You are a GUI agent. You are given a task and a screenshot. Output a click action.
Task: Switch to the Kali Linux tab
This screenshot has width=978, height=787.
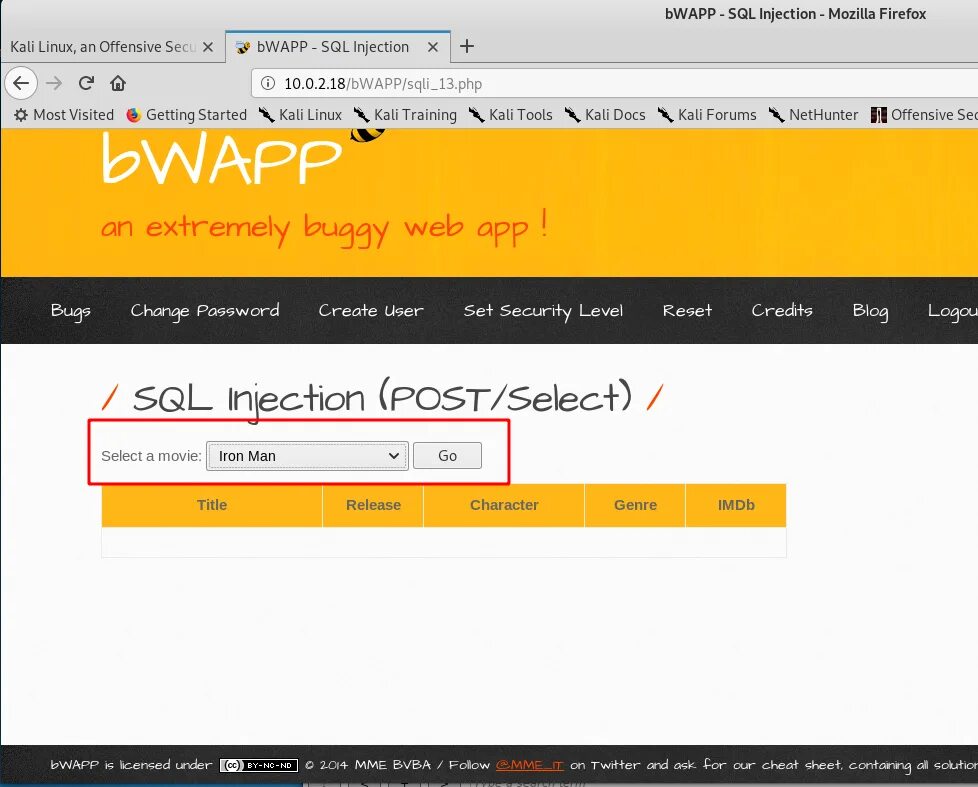[x=103, y=47]
